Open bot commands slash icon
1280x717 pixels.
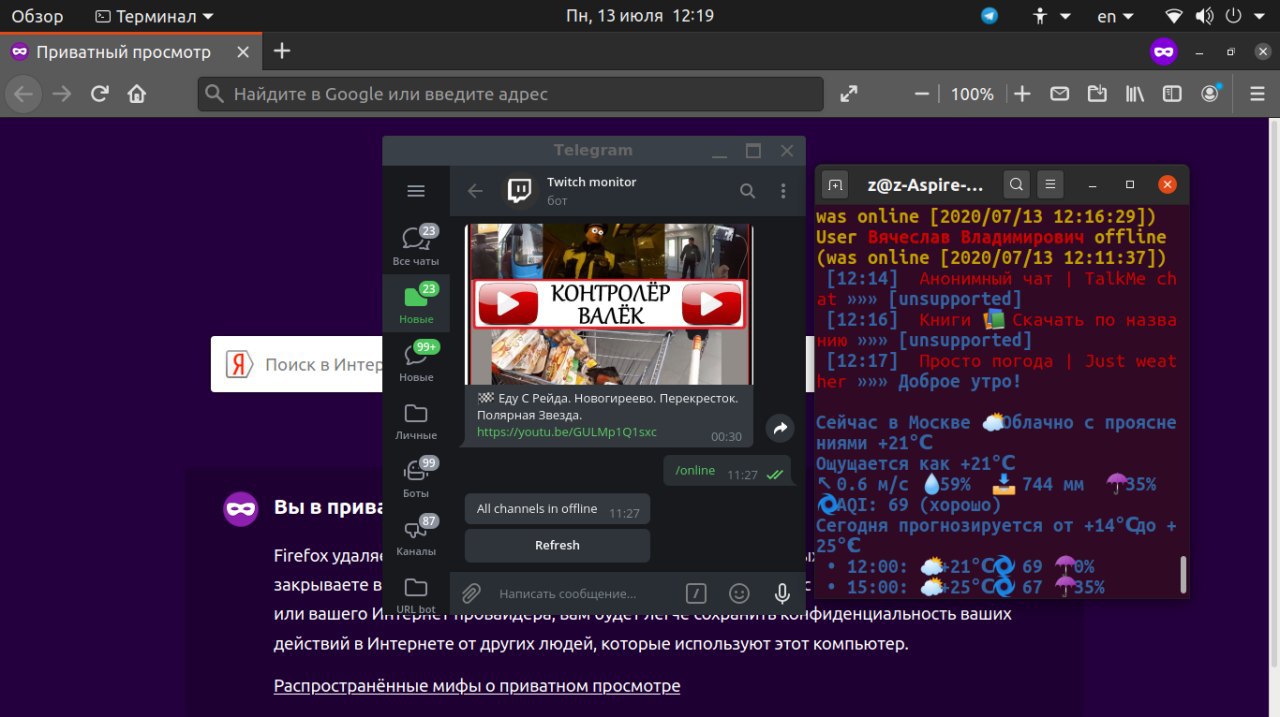[696, 593]
